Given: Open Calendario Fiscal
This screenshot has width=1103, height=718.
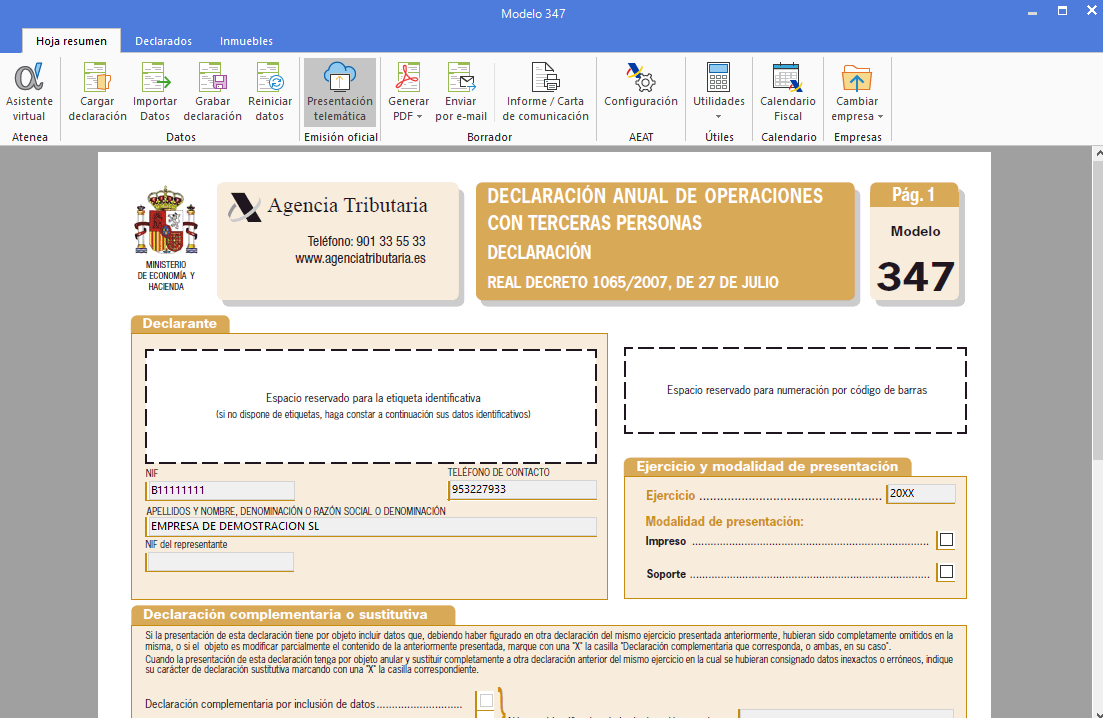Looking at the screenshot, I should [x=788, y=92].
